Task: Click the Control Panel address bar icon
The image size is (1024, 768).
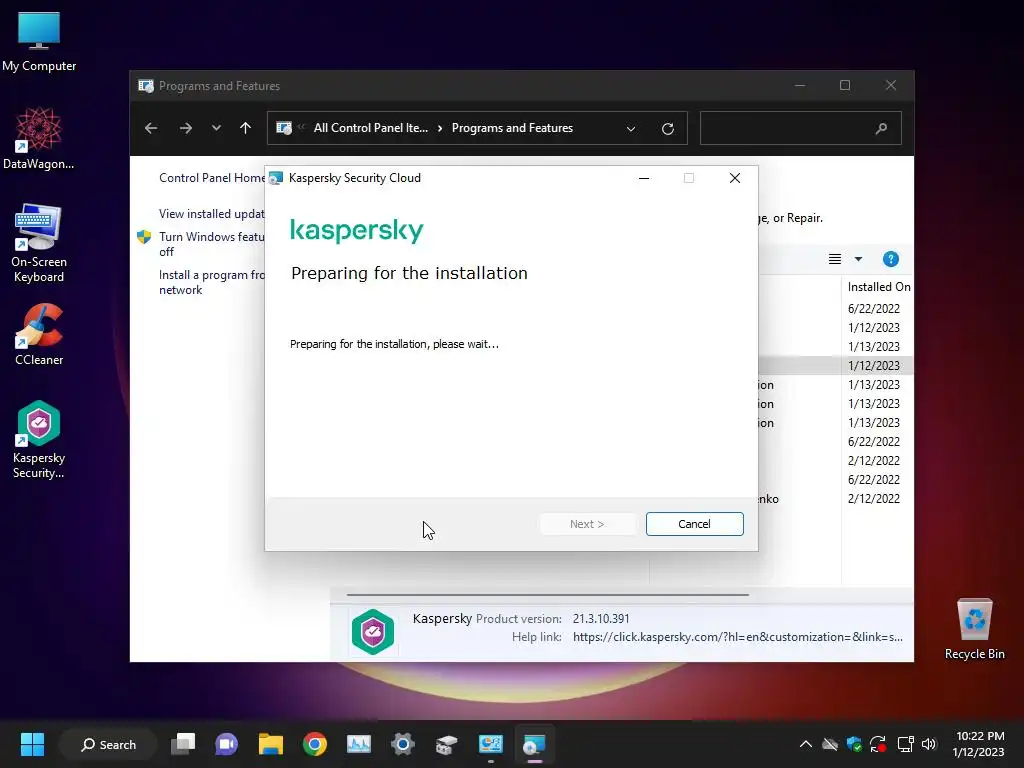Action: tap(284, 128)
